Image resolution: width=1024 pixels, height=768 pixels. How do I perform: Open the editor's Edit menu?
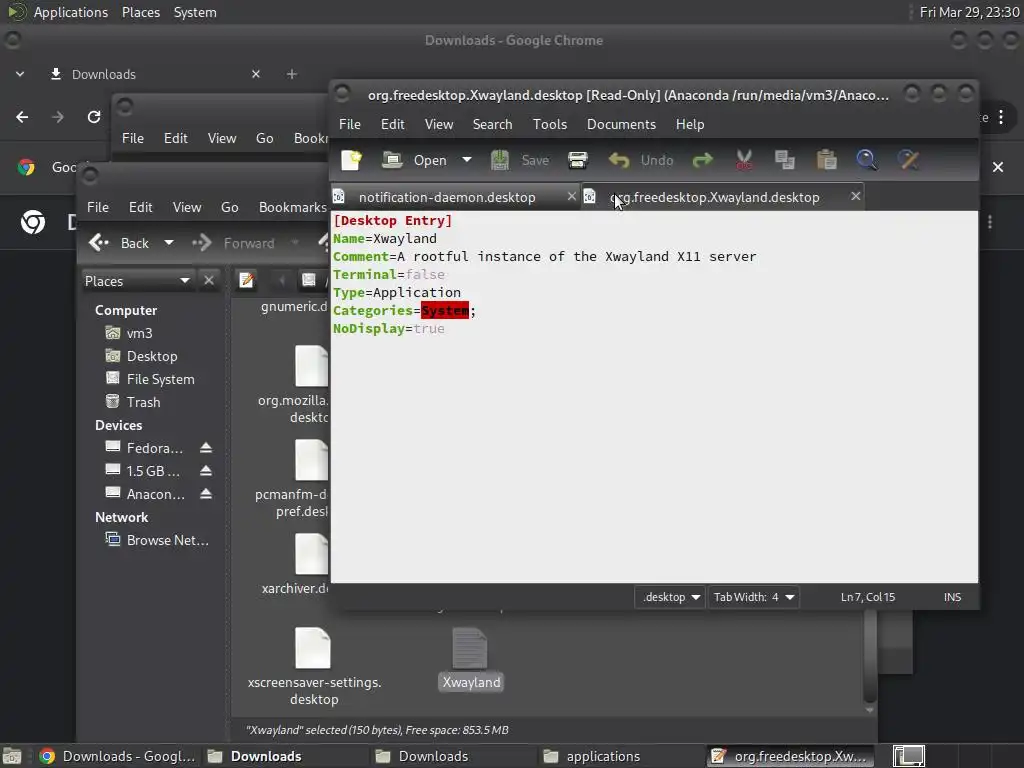coord(392,124)
